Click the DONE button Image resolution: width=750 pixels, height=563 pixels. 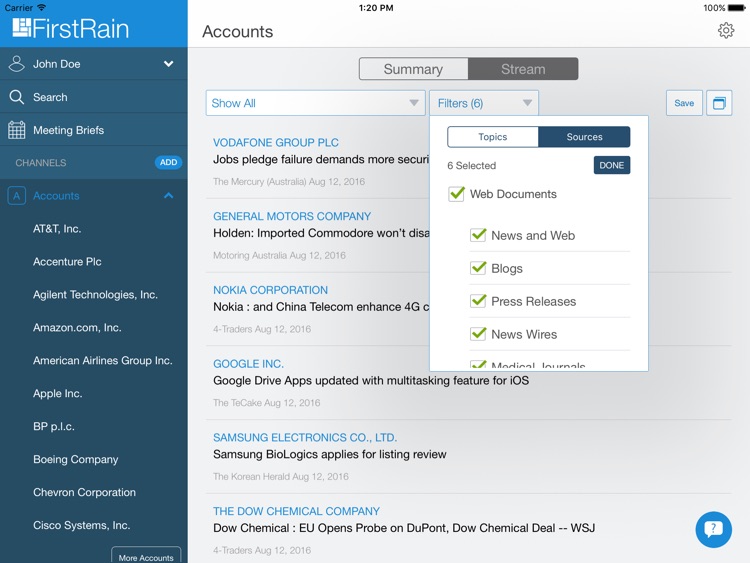click(x=612, y=165)
